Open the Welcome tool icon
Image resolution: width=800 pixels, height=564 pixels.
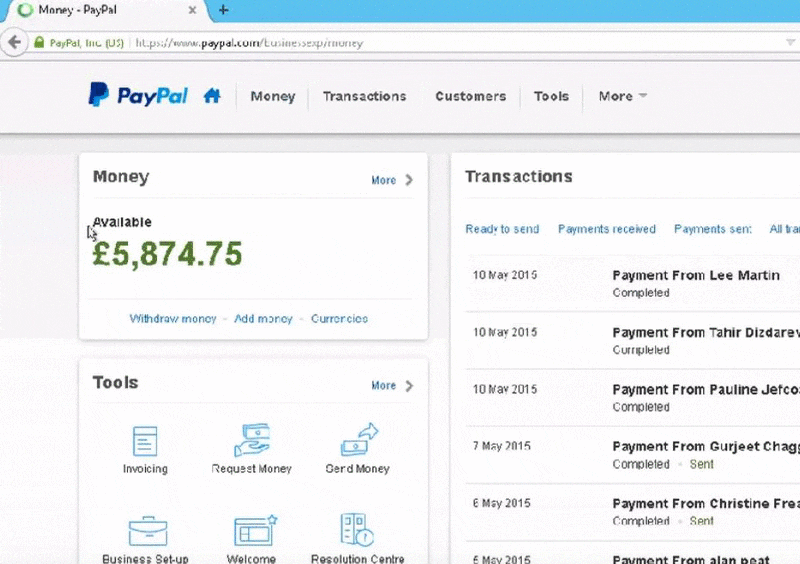point(253,530)
